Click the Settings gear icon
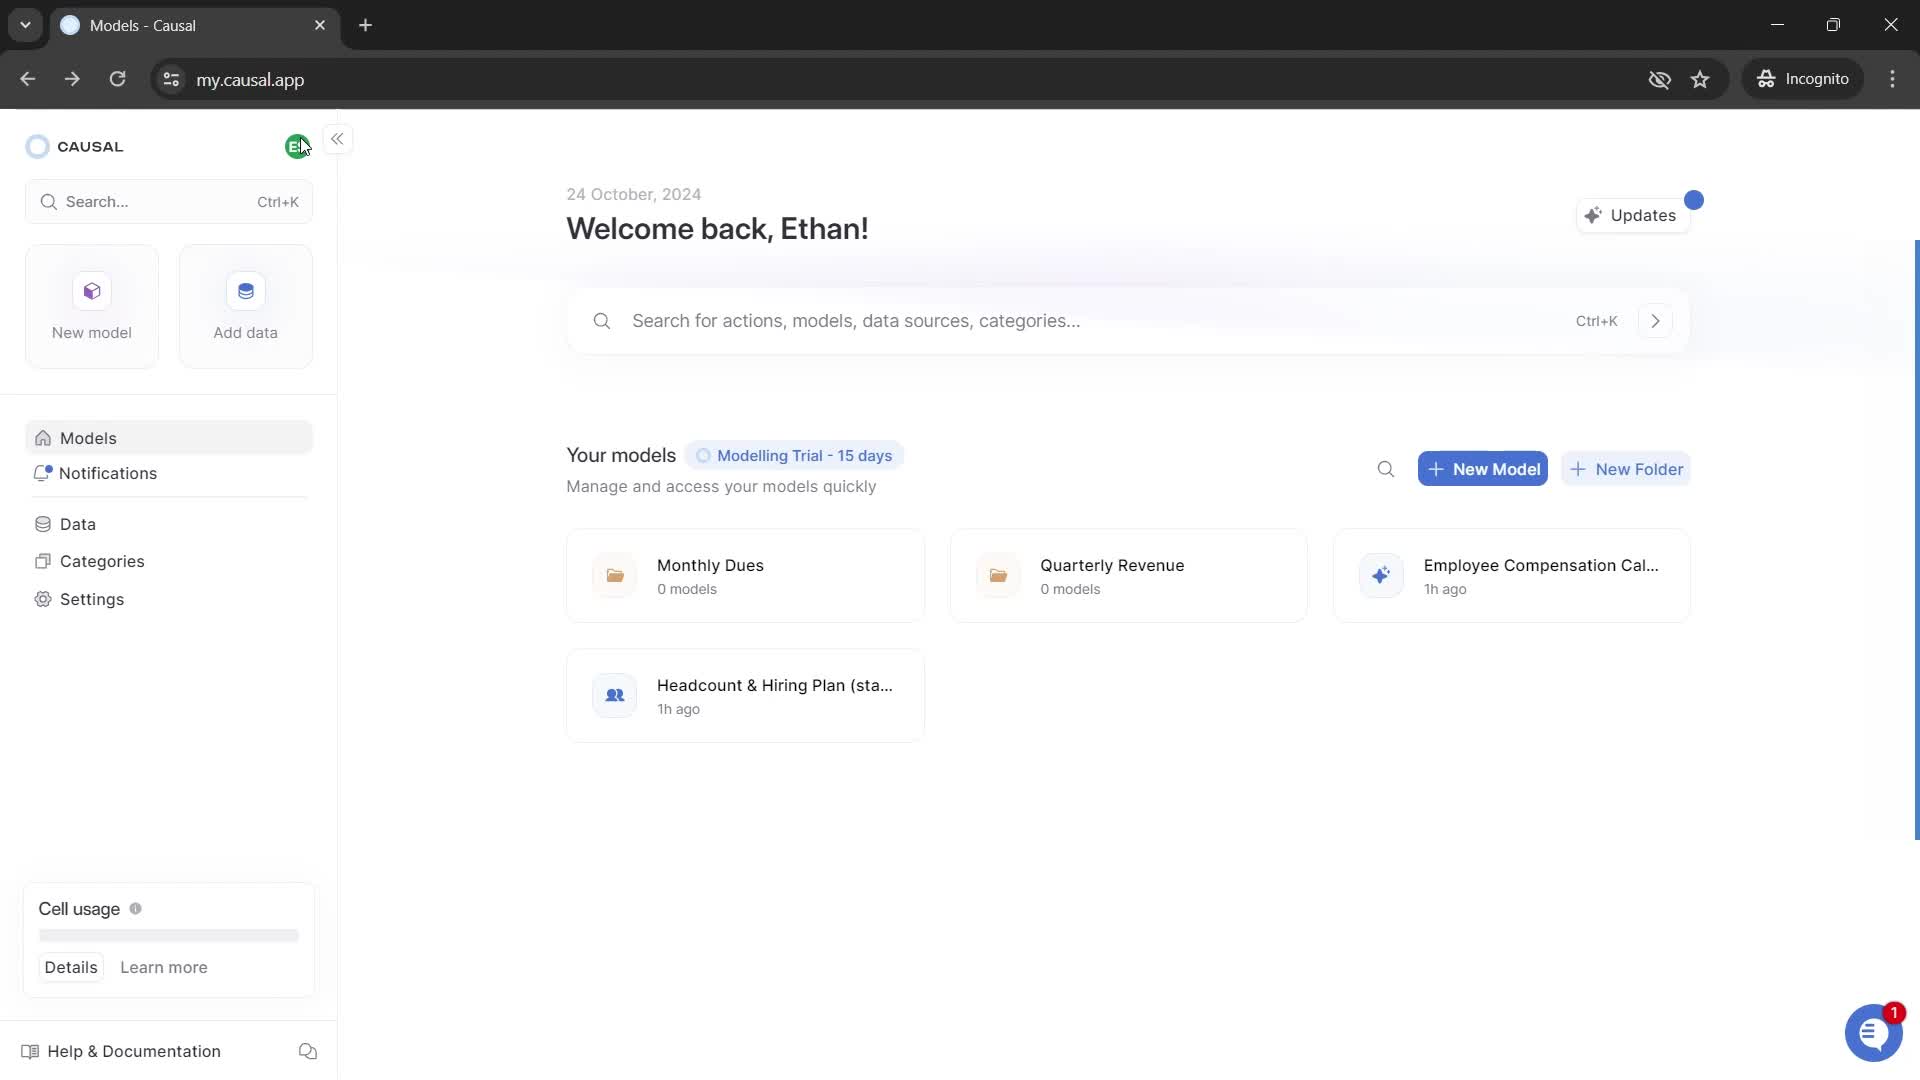Viewport: 1920px width, 1080px height. (x=44, y=600)
